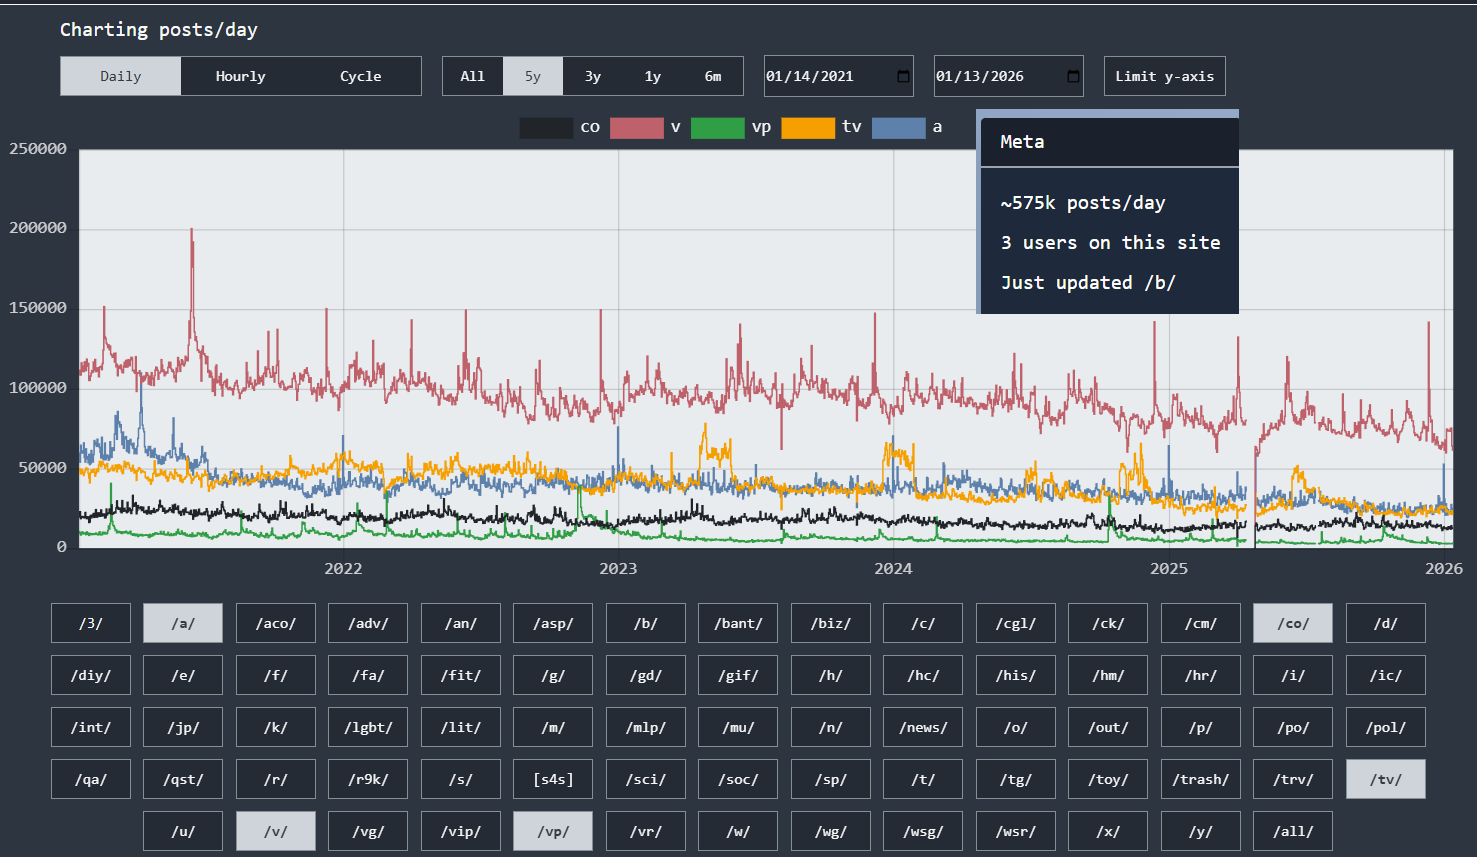Select the /news/ board button
The height and width of the screenshot is (857, 1477).
pyautogui.click(x=923, y=727)
